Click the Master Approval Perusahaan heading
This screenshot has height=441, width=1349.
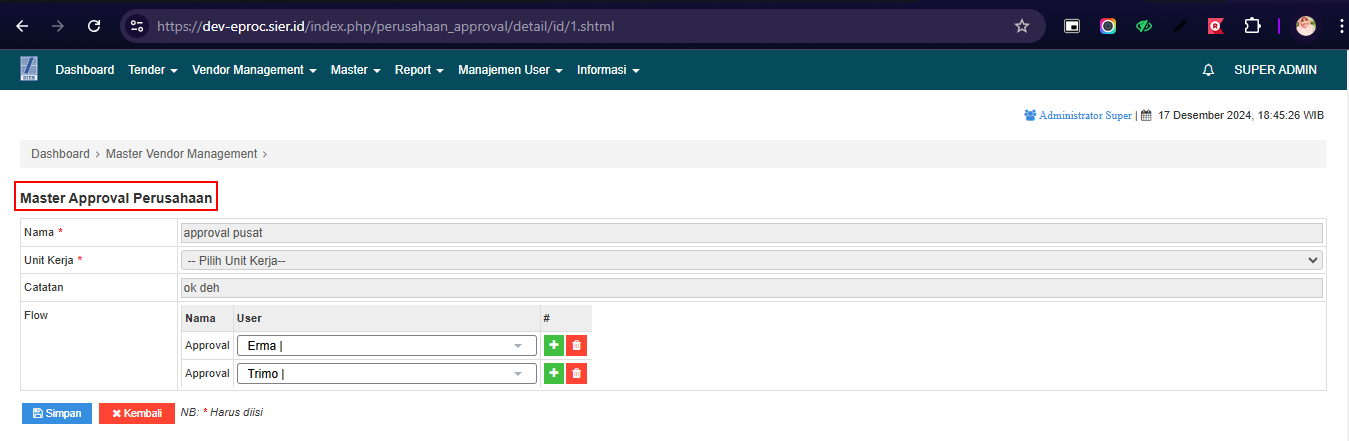point(116,198)
